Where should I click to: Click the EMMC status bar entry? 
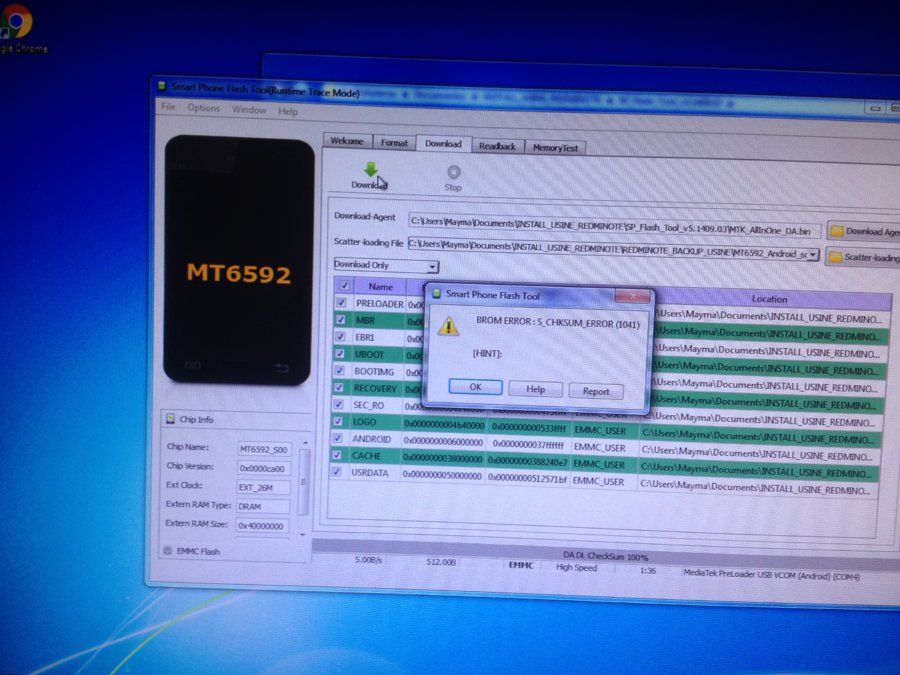(x=521, y=565)
